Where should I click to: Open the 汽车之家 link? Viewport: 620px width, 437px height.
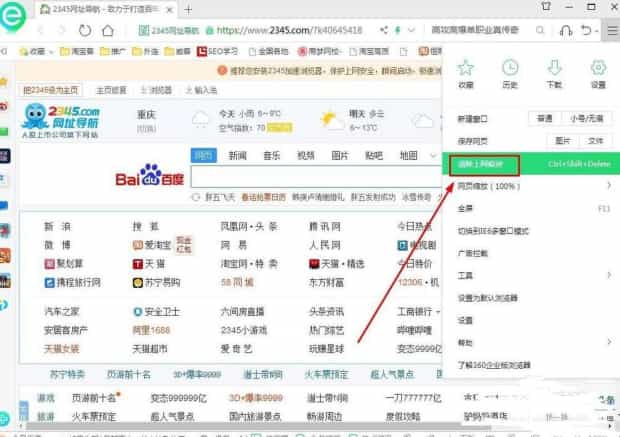pos(62,312)
